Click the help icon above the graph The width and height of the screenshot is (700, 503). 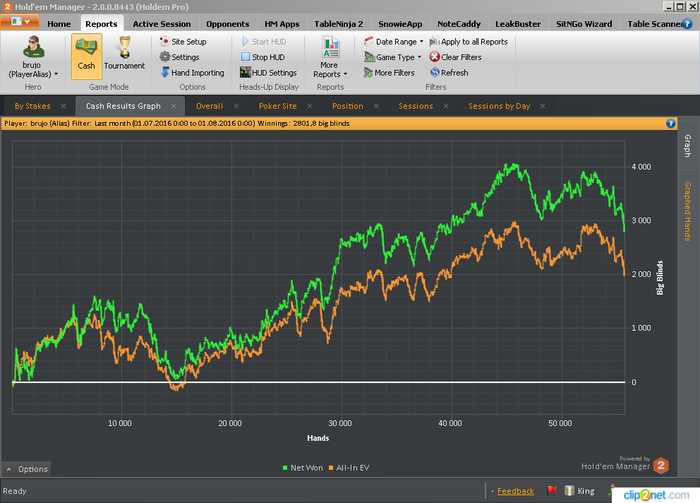coord(671,123)
